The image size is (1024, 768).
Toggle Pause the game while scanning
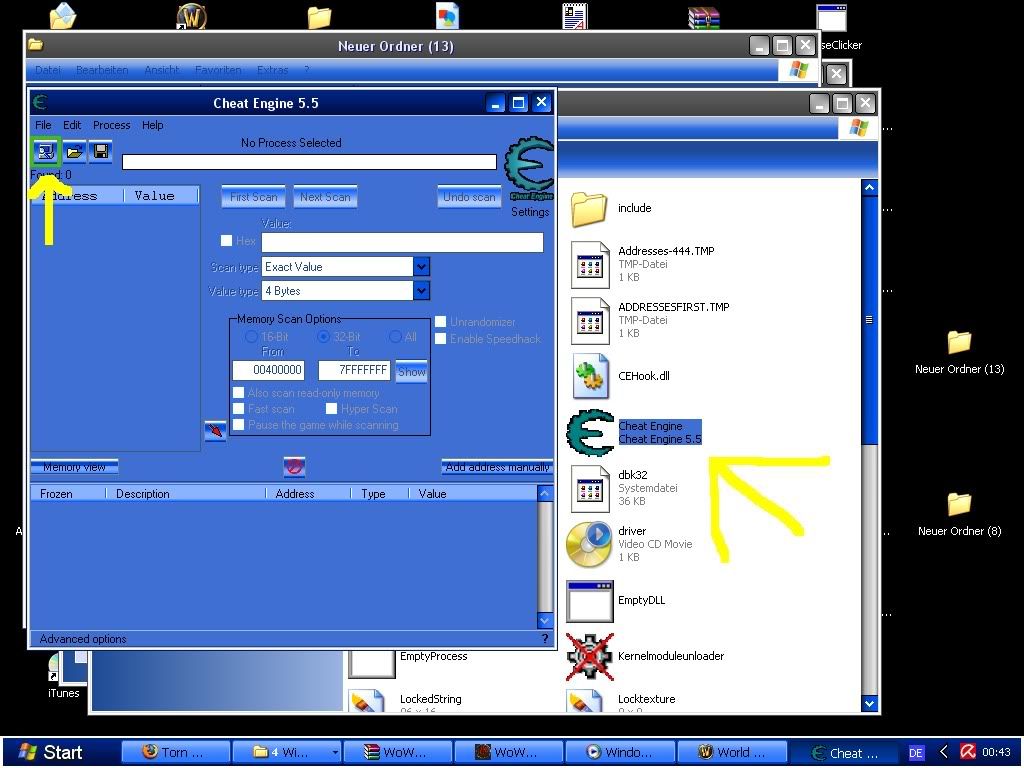click(238, 424)
